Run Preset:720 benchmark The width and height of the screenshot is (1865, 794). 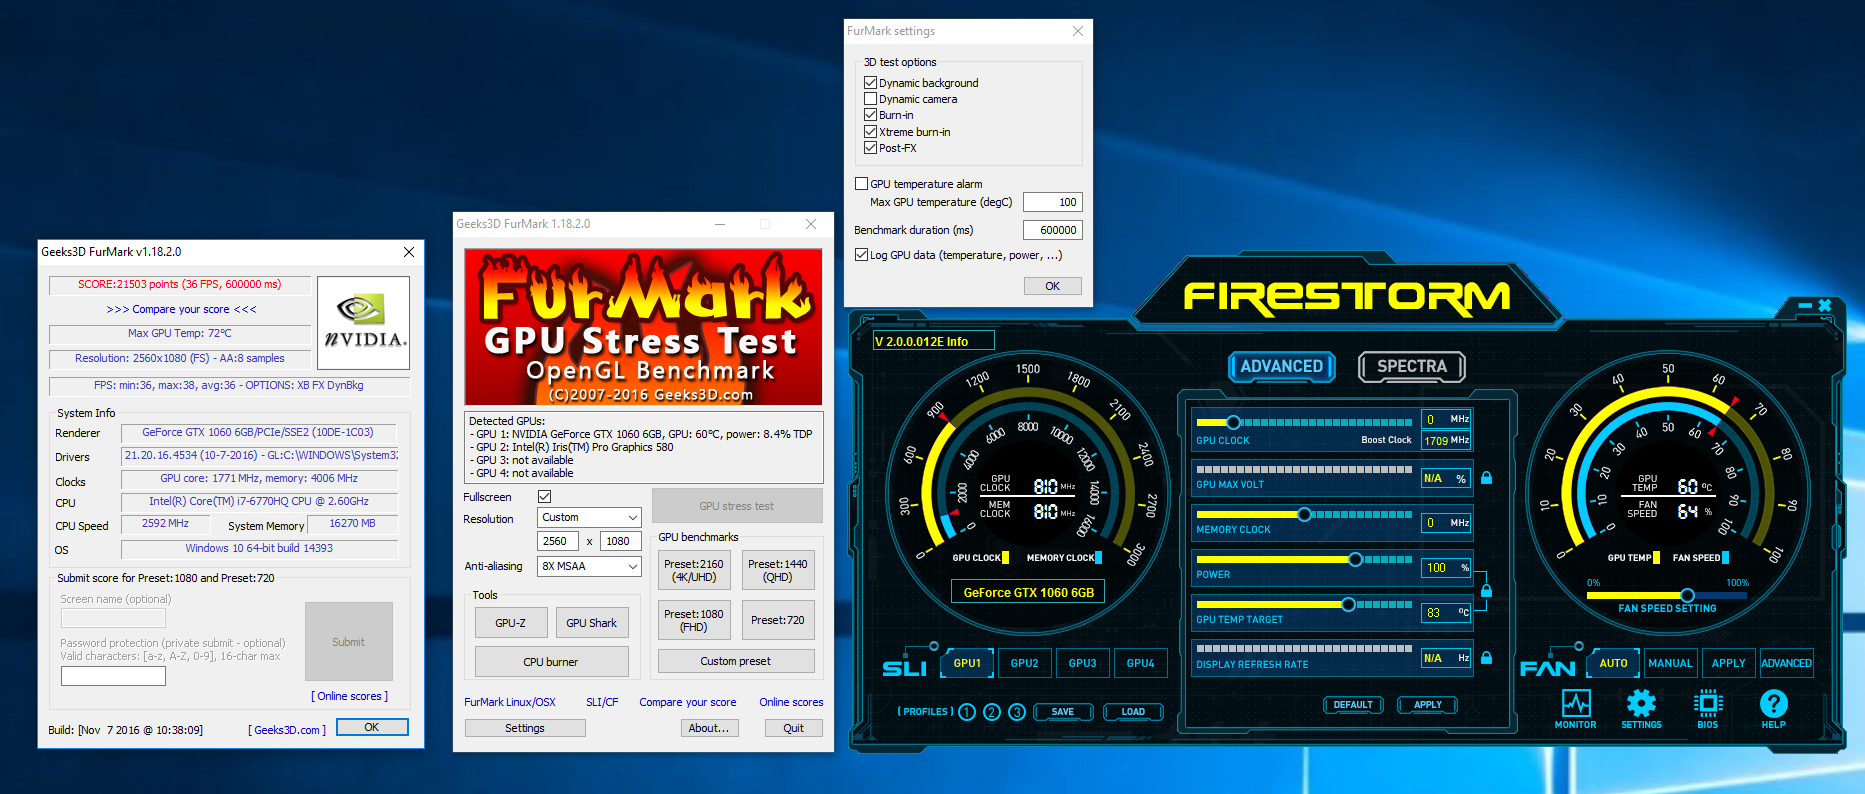778,620
